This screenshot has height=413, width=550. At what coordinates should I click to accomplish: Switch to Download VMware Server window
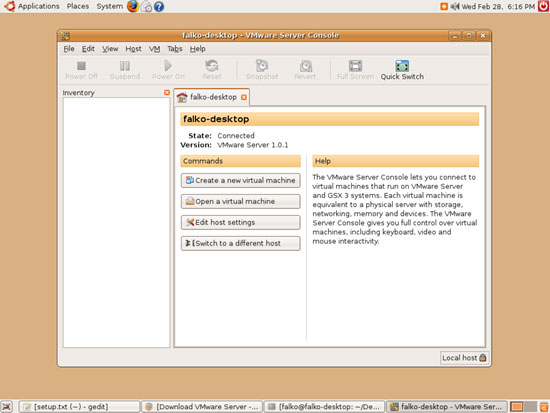point(202,407)
